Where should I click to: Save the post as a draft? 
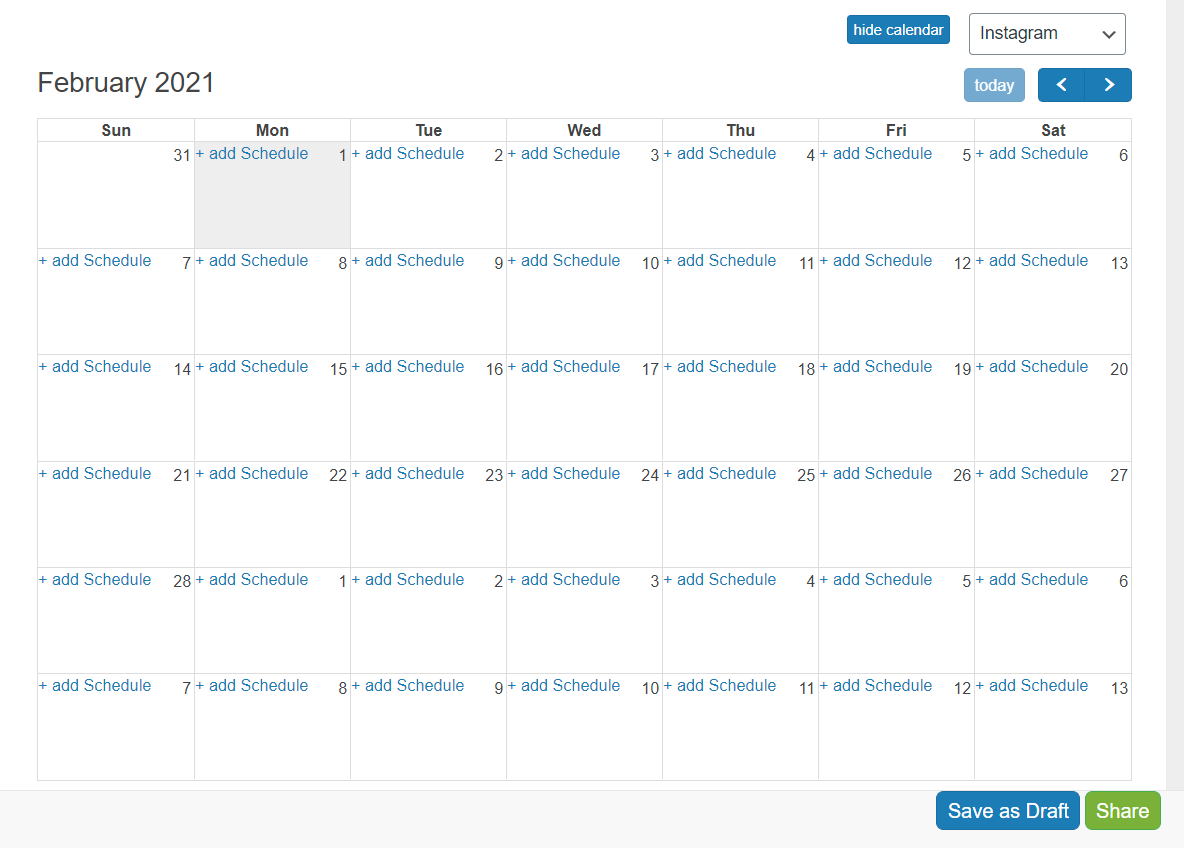[1007, 810]
